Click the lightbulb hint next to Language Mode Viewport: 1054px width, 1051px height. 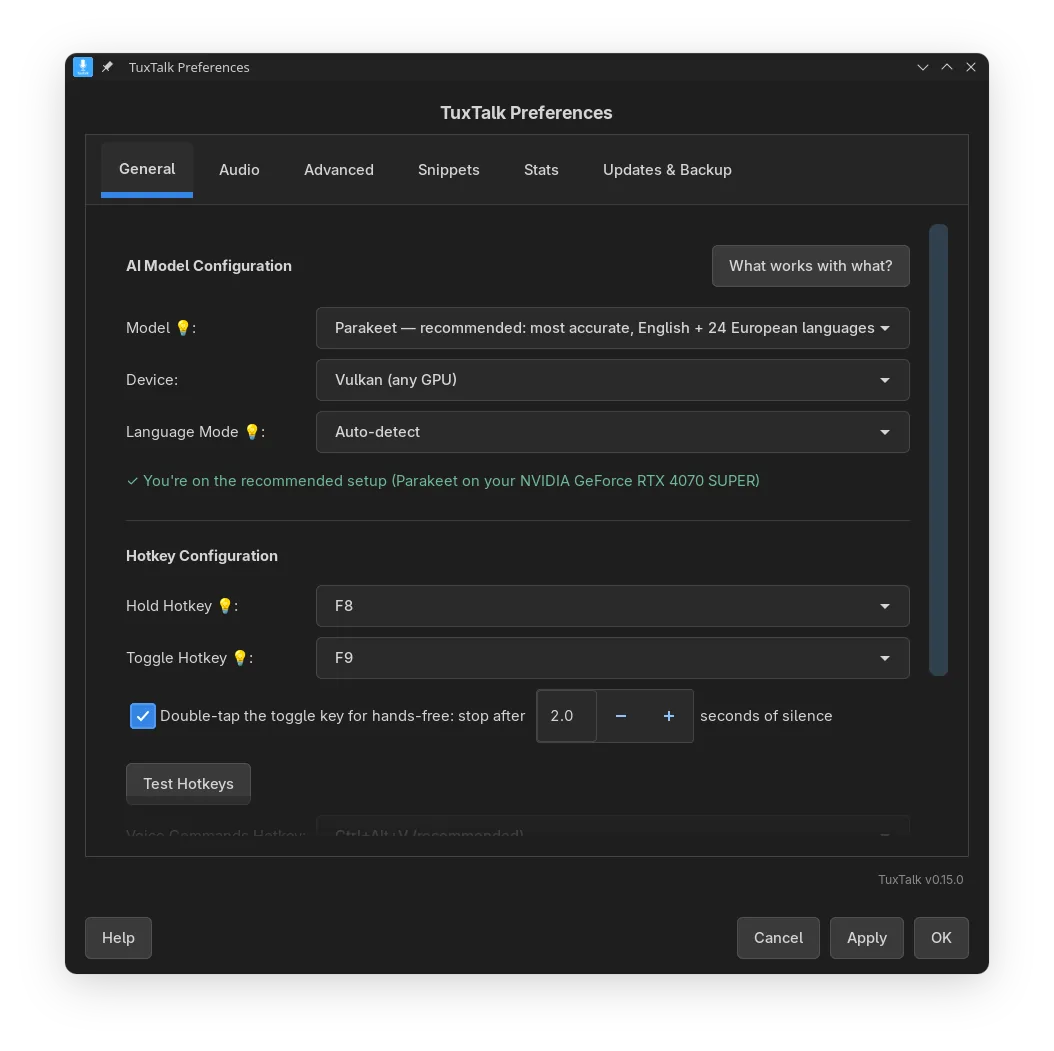pos(252,431)
